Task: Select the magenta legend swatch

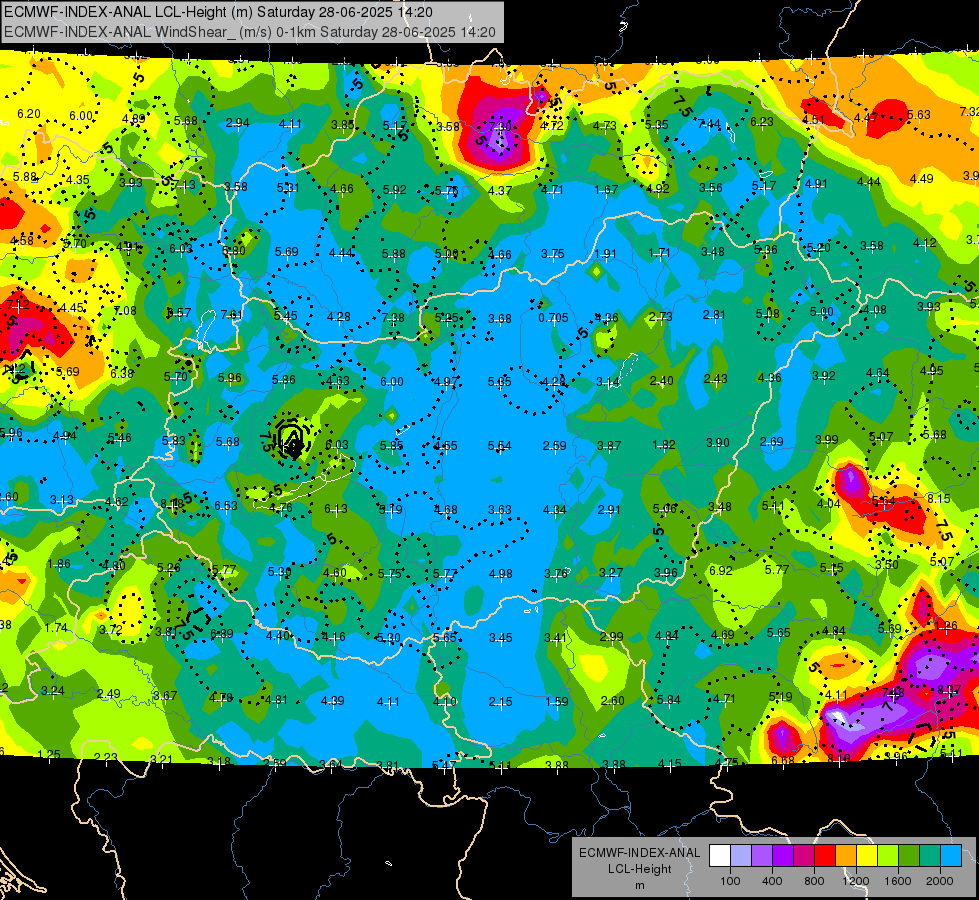Action: (804, 856)
